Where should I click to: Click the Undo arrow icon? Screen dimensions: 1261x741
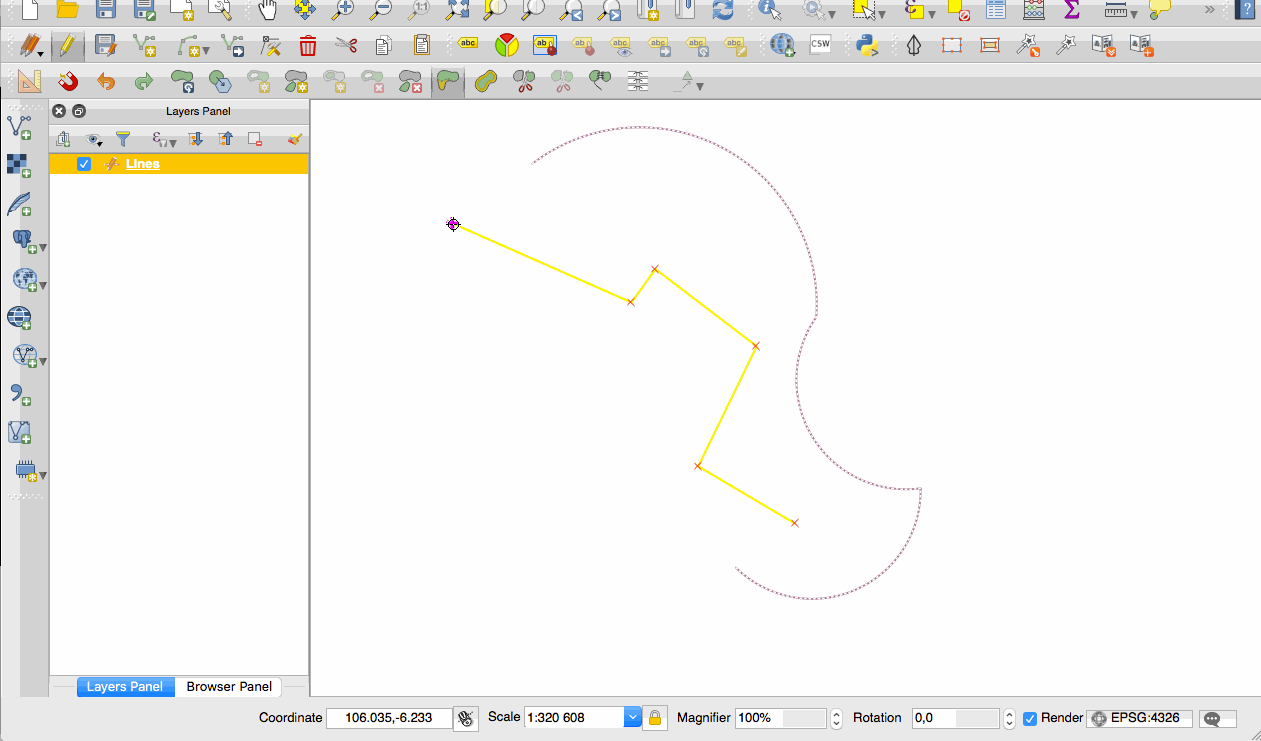pyautogui.click(x=106, y=82)
